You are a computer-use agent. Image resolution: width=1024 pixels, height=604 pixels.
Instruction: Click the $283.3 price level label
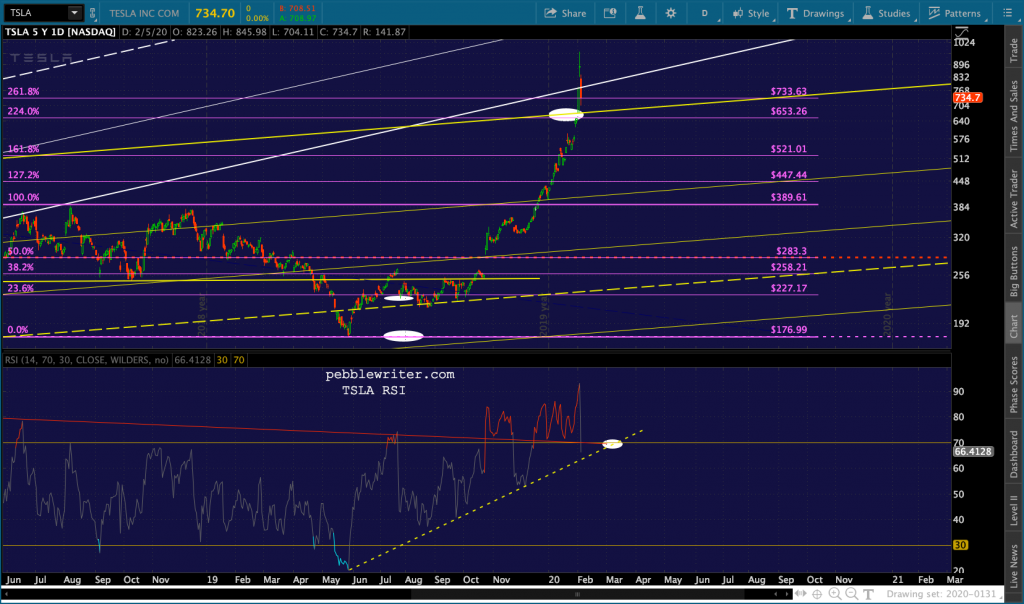[x=791, y=251]
